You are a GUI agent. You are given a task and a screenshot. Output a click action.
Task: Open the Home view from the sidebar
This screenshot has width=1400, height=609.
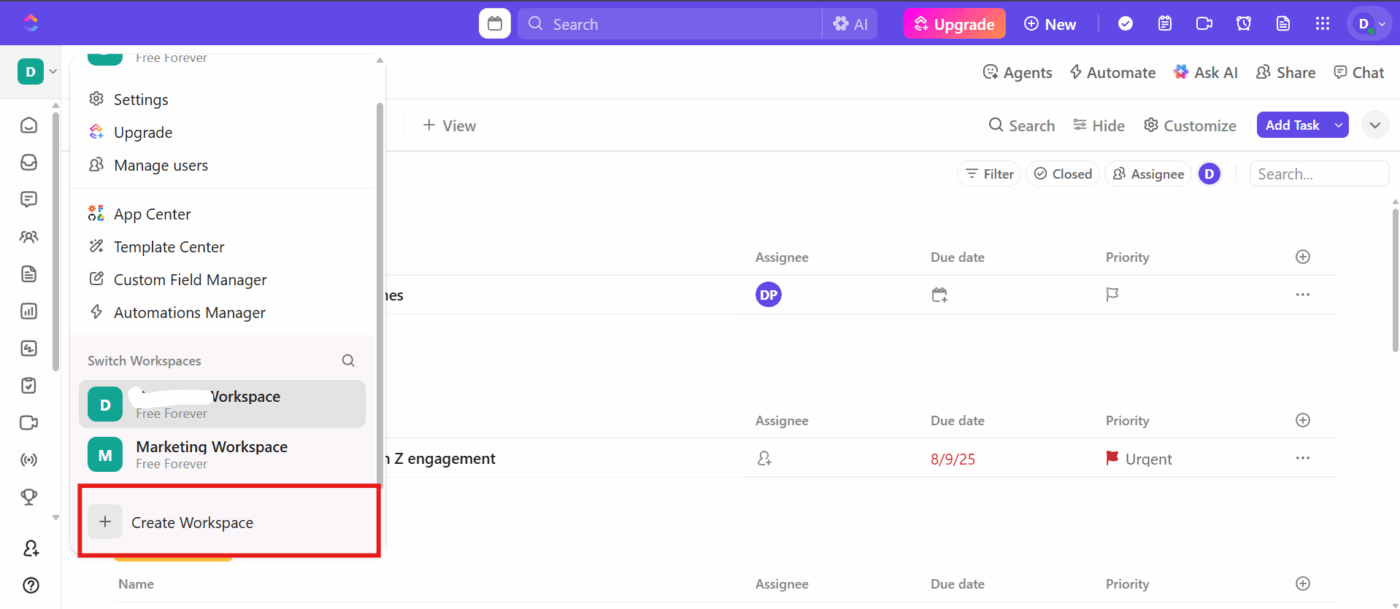(x=28, y=125)
